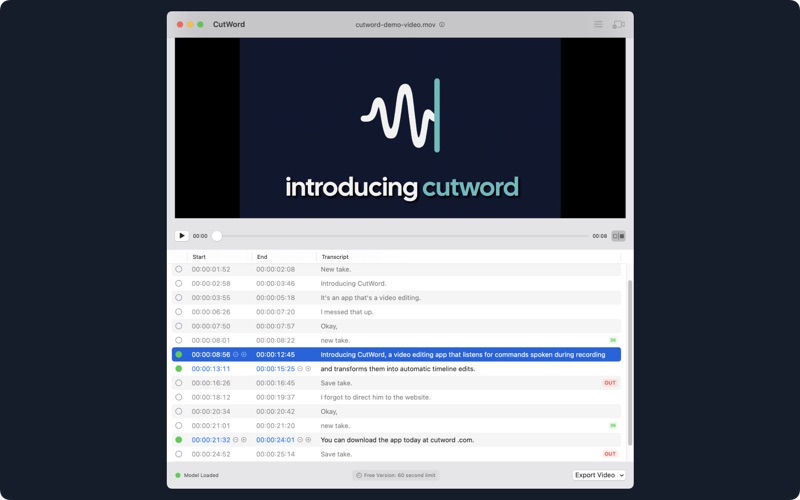
Task: Click the cutword-demo-video.mov file name
Action: point(395,24)
